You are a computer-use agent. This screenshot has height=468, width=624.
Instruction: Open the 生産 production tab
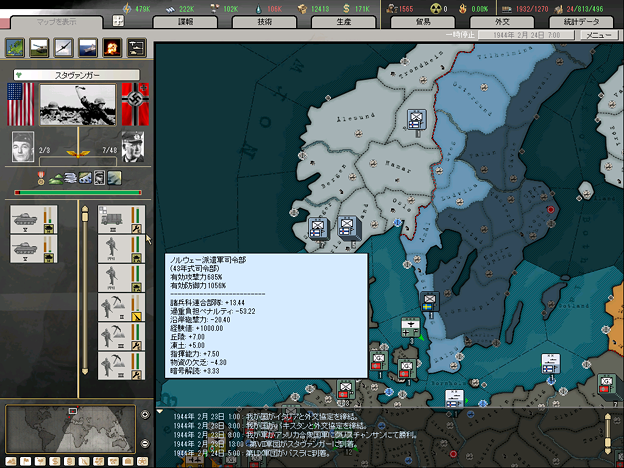click(343, 21)
